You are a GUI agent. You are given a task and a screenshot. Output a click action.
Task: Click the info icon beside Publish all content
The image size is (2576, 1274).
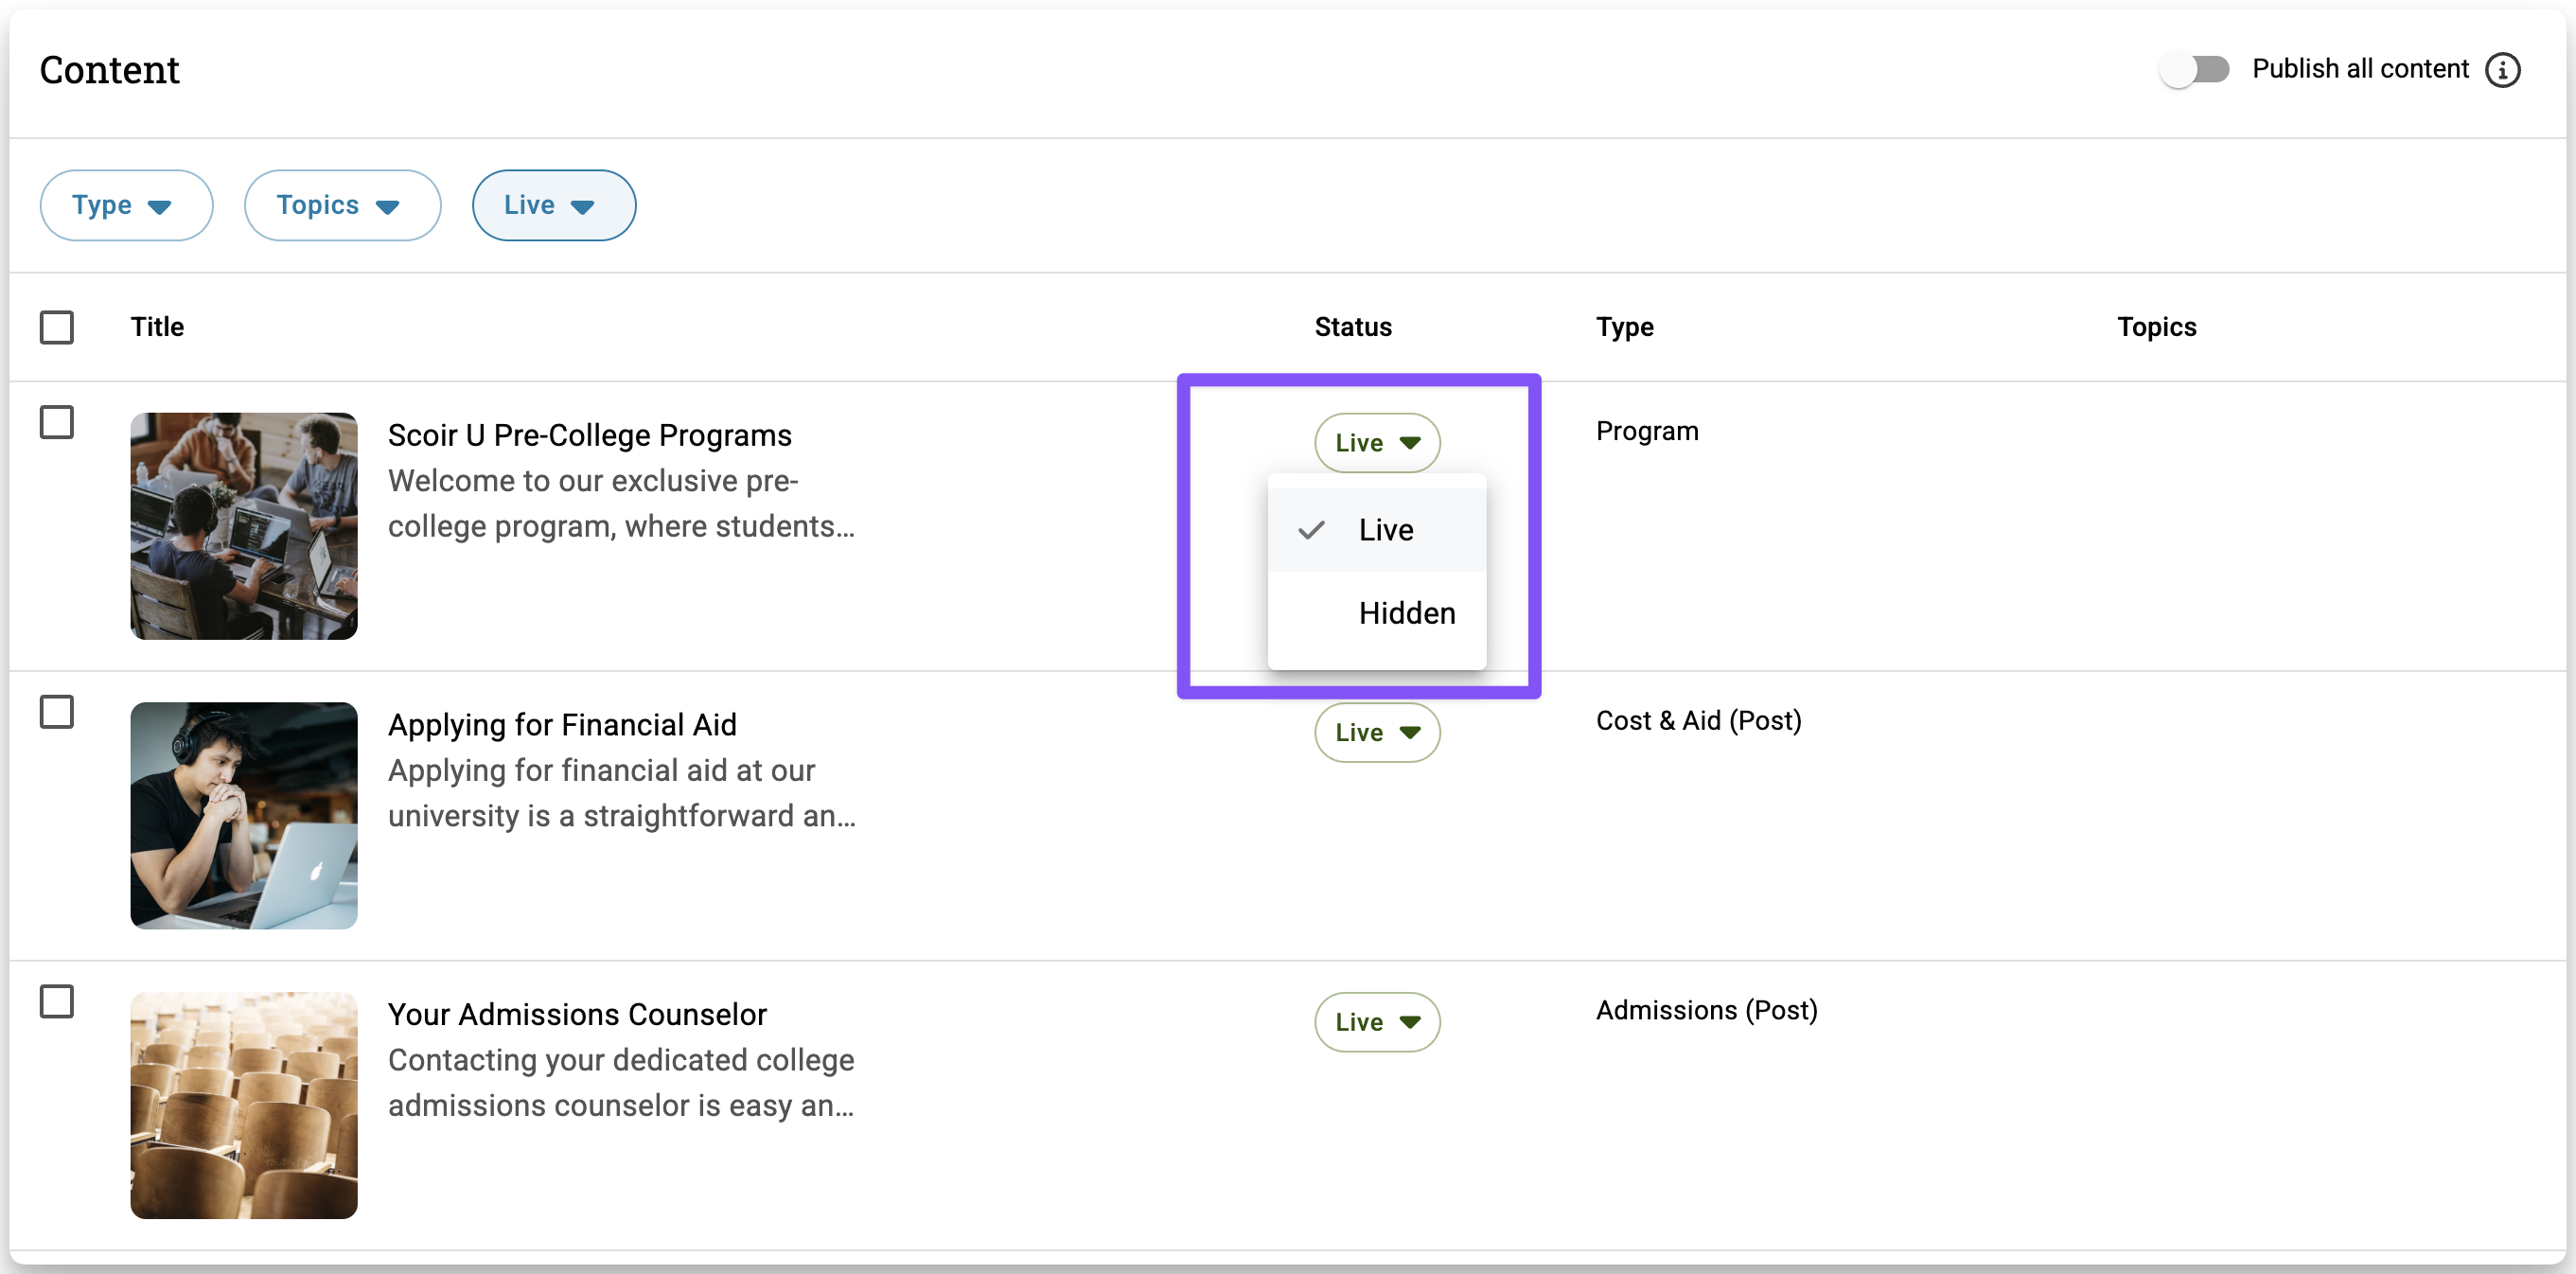click(2502, 70)
